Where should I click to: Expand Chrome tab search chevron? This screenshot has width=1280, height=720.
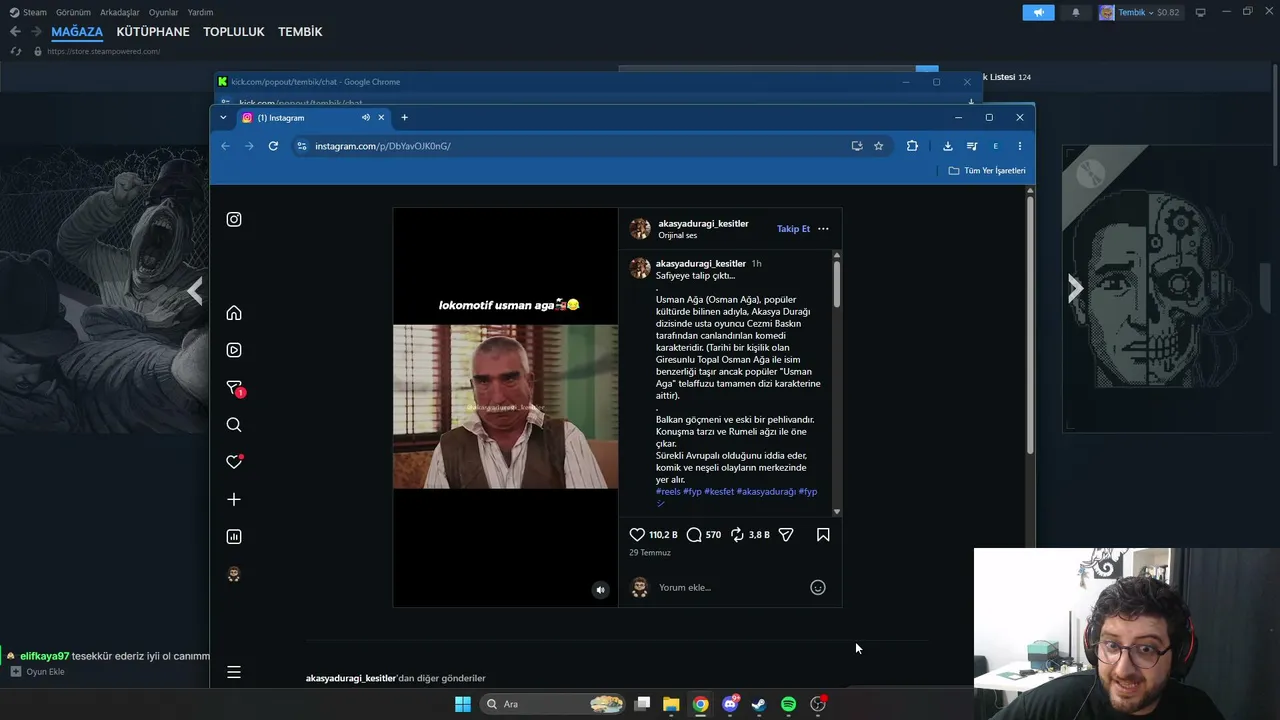(x=223, y=118)
